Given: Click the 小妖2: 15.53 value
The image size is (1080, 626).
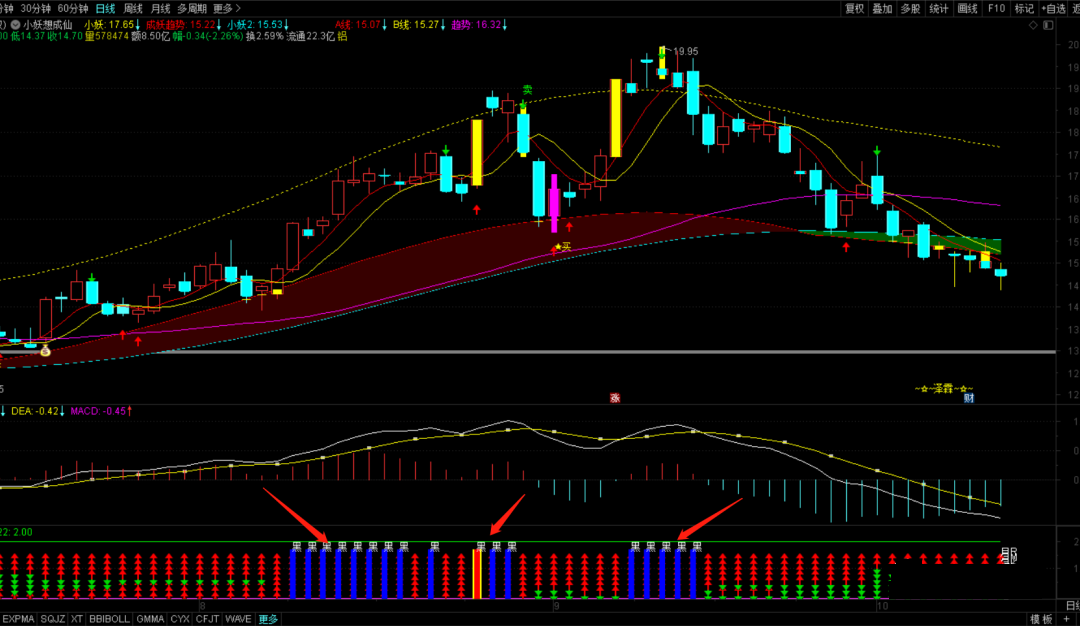Looking at the screenshot, I should (x=255, y=25).
